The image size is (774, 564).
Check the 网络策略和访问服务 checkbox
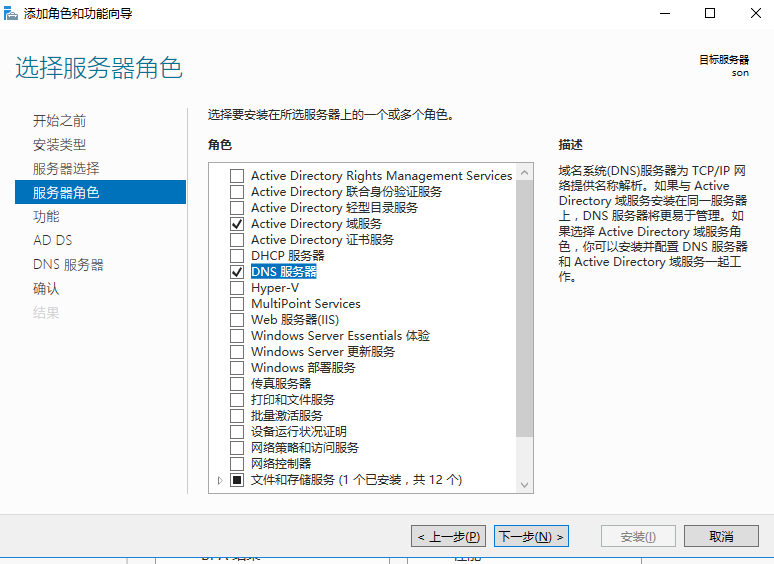(237, 448)
